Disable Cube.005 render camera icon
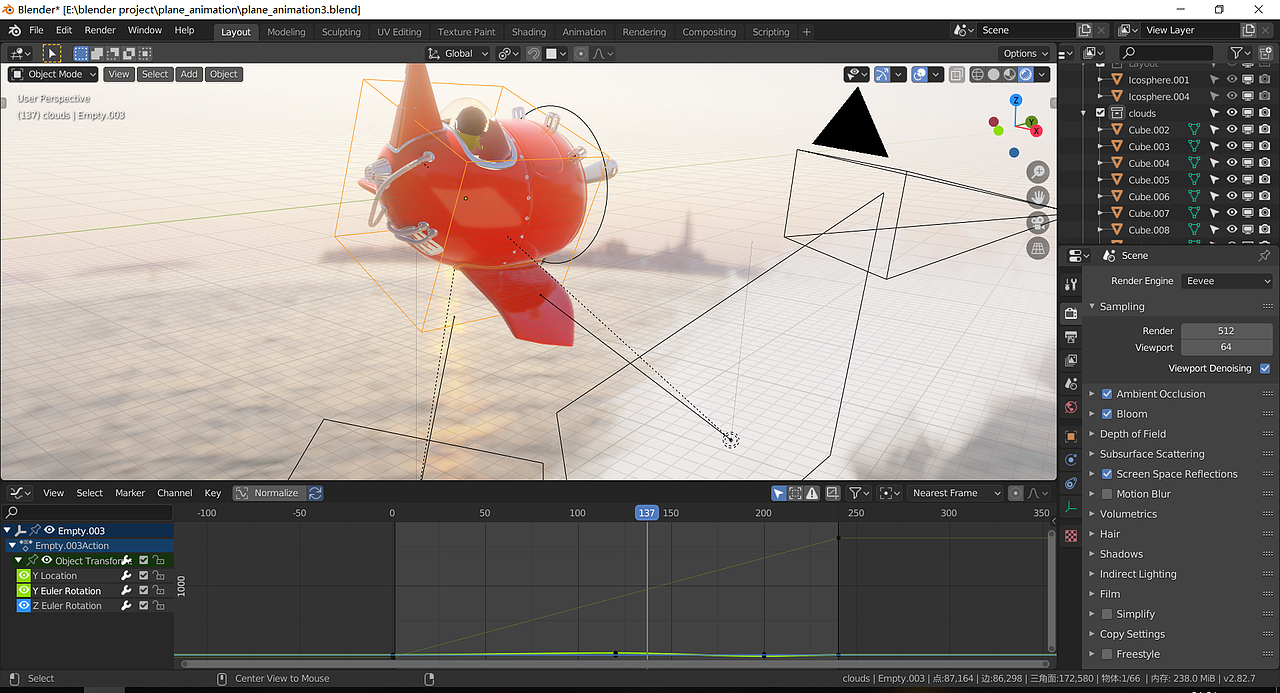The height and width of the screenshot is (693, 1280). tap(1265, 180)
